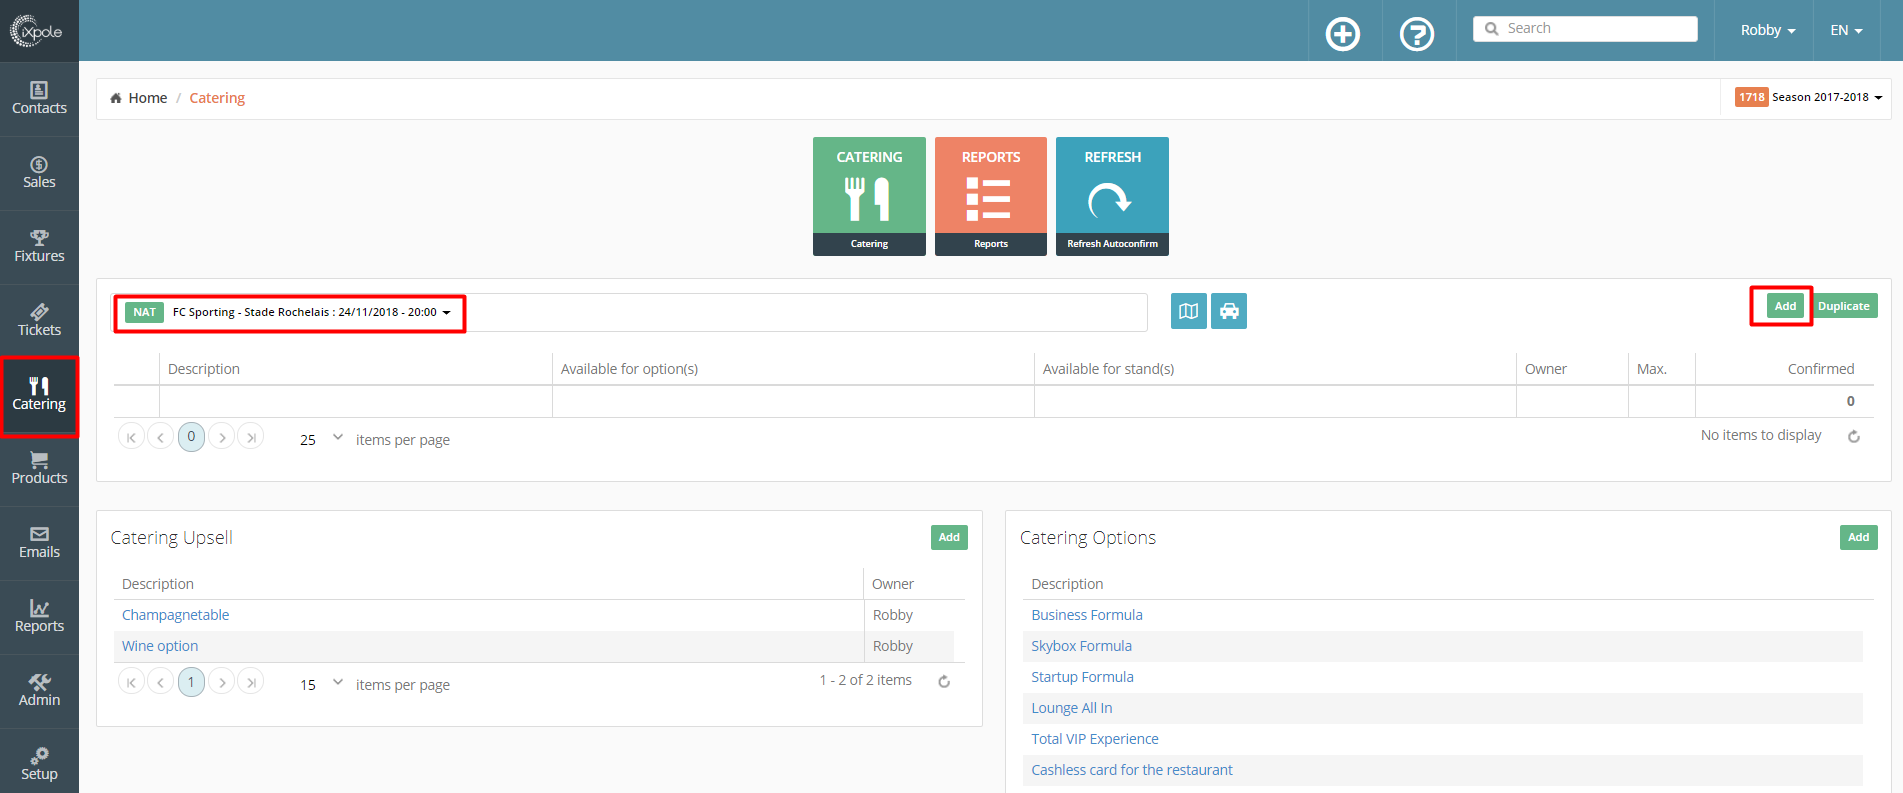The width and height of the screenshot is (1903, 793).
Task: Open the Champagnetable upsell link
Action: (175, 615)
